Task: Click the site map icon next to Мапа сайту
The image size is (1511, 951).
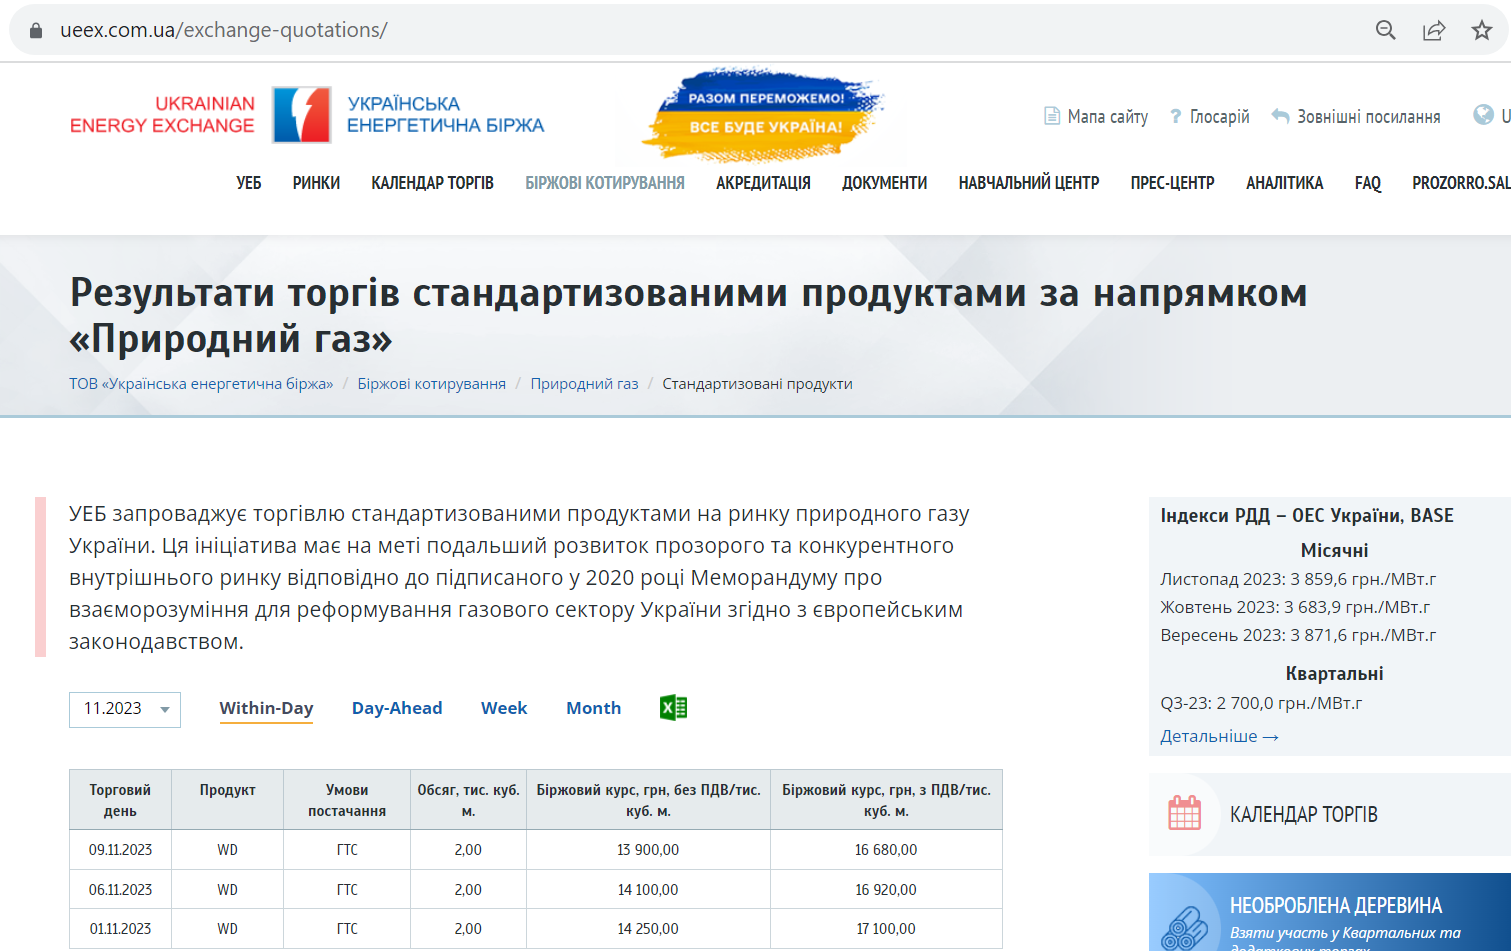Action: 1052,115
